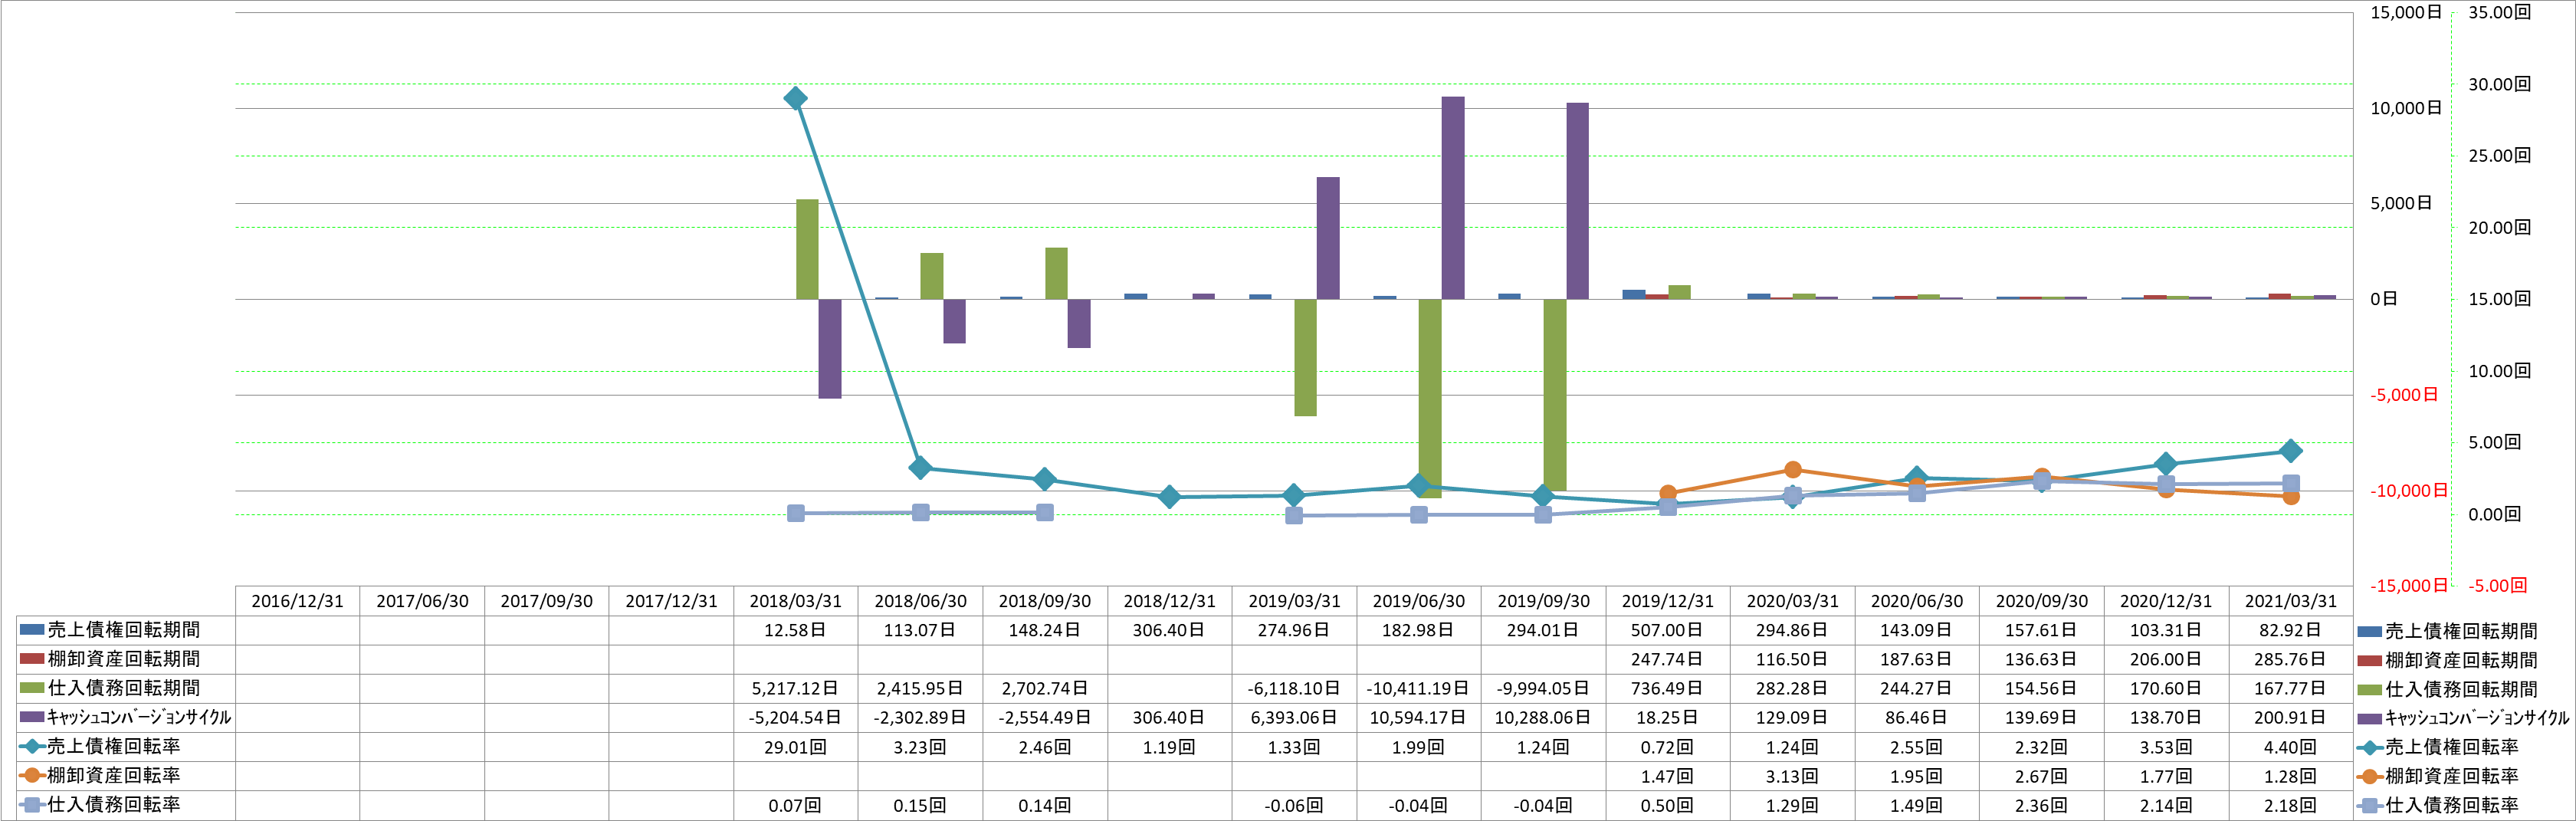This screenshot has width=2576, height=821.
Task: Select キャッシュコンバージョンサイクル entry in right-side legend
Action: pyautogui.click(x=2463, y=718)
